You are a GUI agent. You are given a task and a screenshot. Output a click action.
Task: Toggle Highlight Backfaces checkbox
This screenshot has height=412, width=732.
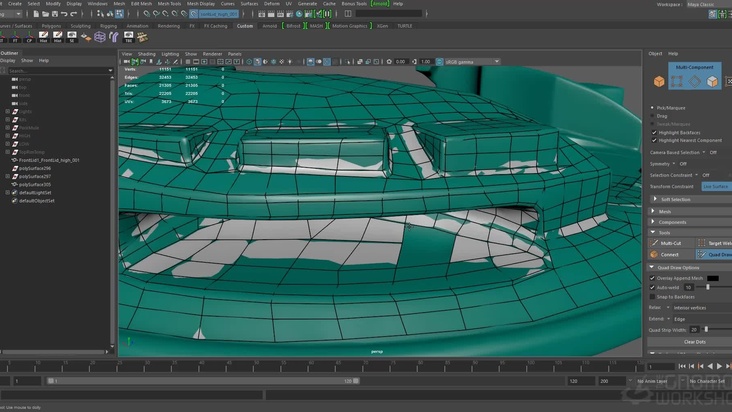[x=654, y=133]
